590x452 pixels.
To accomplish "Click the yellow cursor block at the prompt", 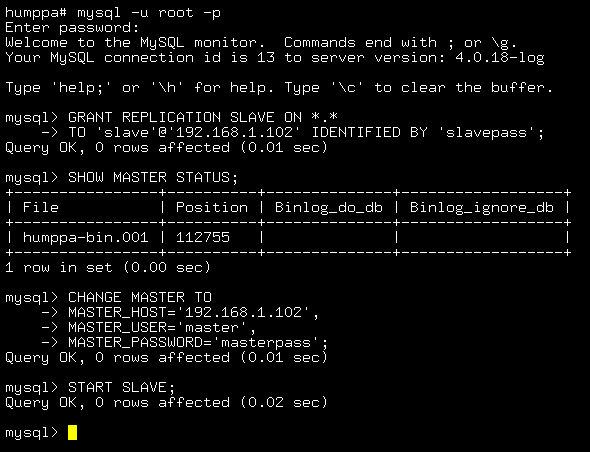I will pos(73,432).
